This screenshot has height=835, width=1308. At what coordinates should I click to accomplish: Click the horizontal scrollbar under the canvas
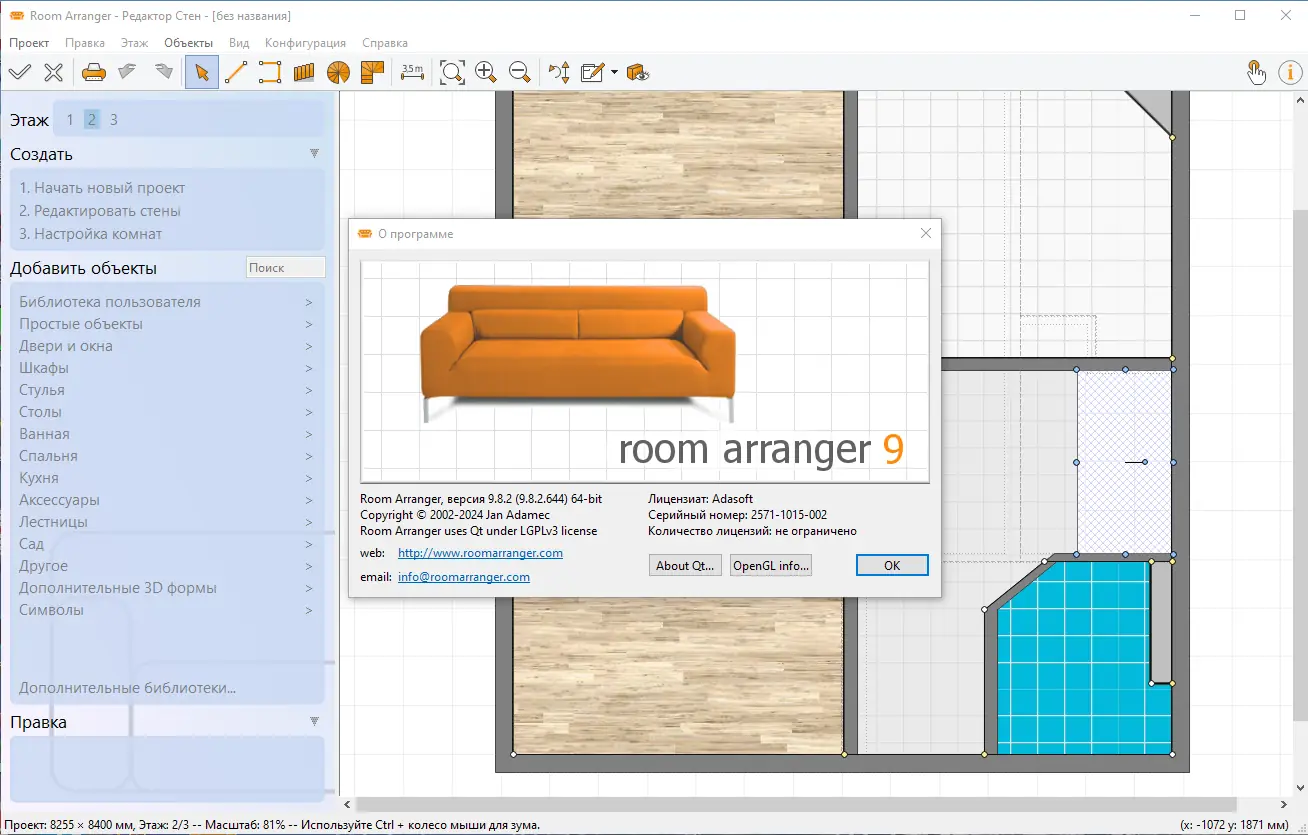(795, 805)
